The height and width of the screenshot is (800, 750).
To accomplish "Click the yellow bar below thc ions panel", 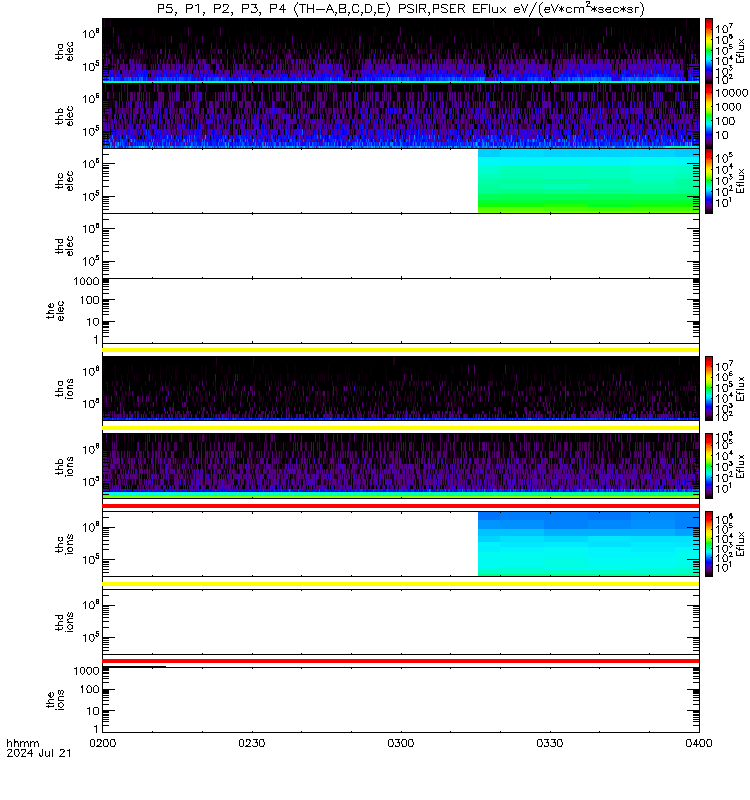I will click(401, 584).
